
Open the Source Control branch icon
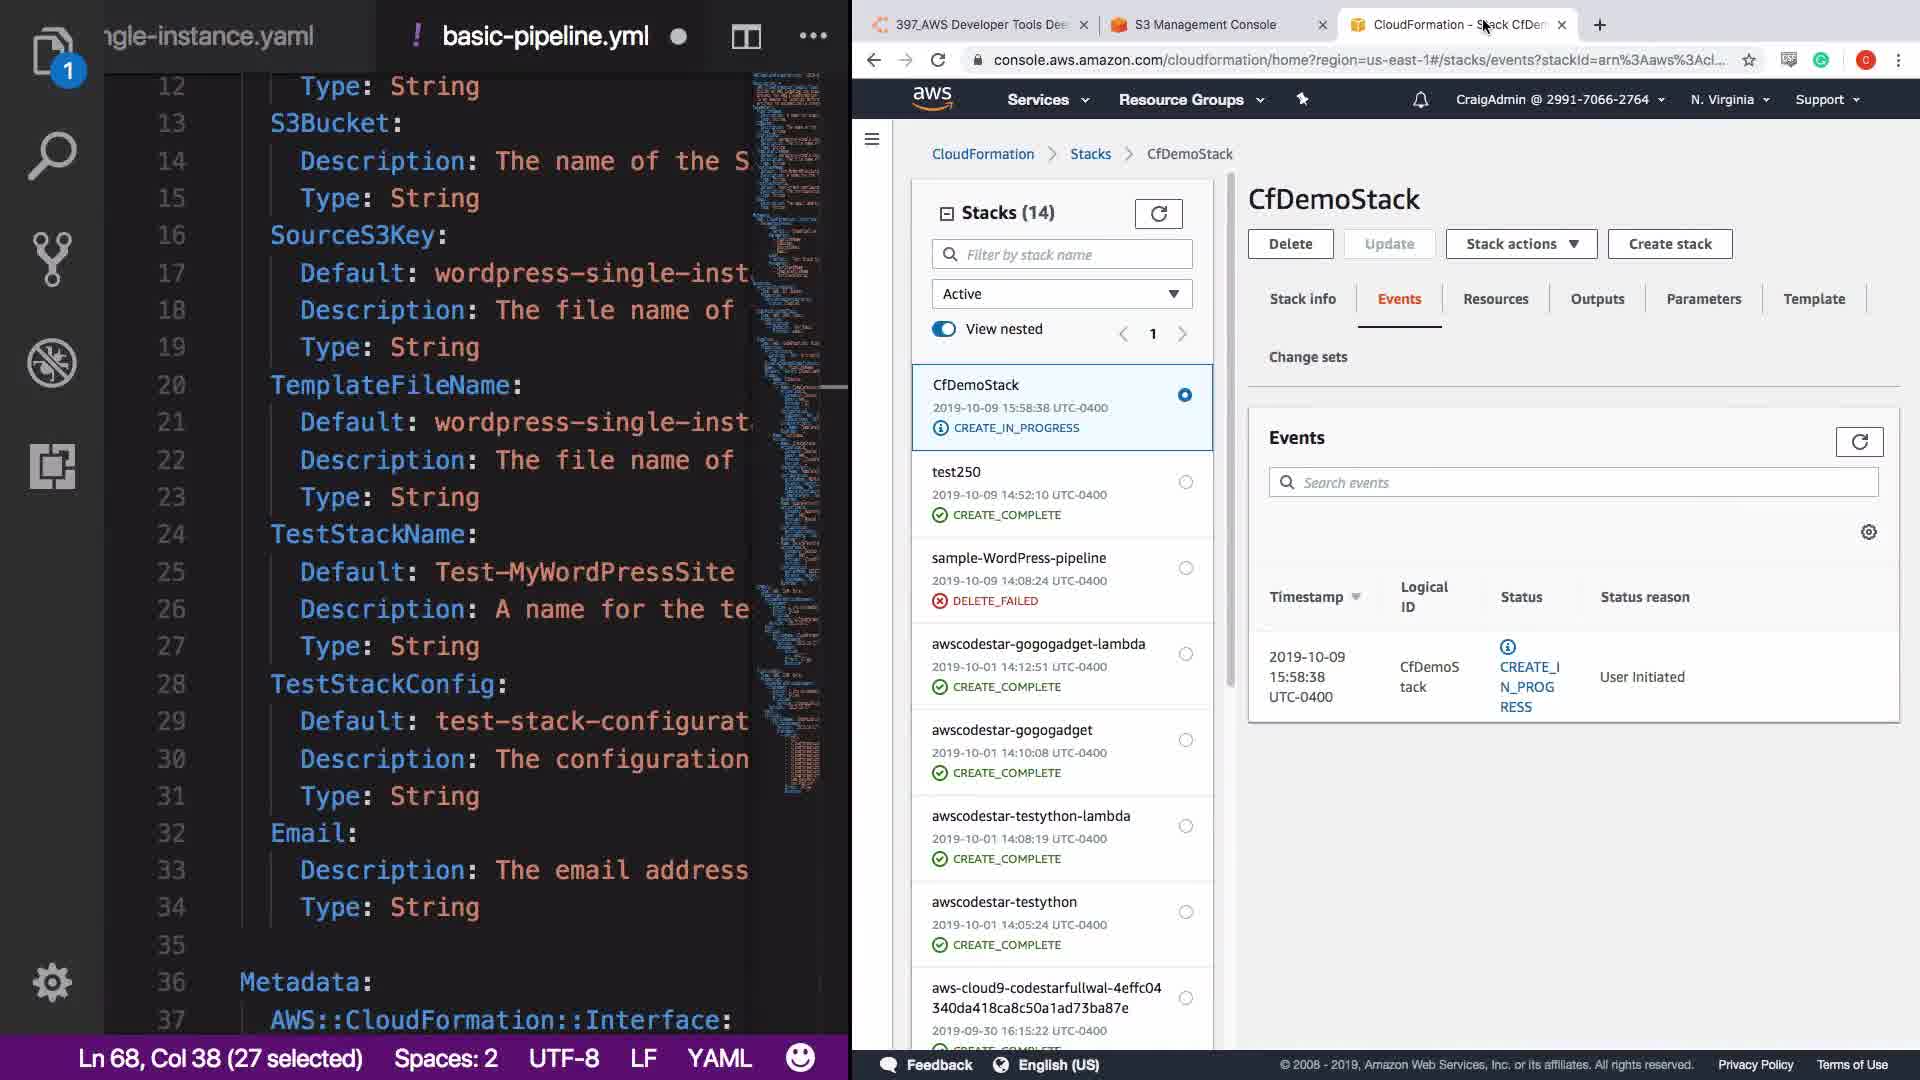pos(52,259)
